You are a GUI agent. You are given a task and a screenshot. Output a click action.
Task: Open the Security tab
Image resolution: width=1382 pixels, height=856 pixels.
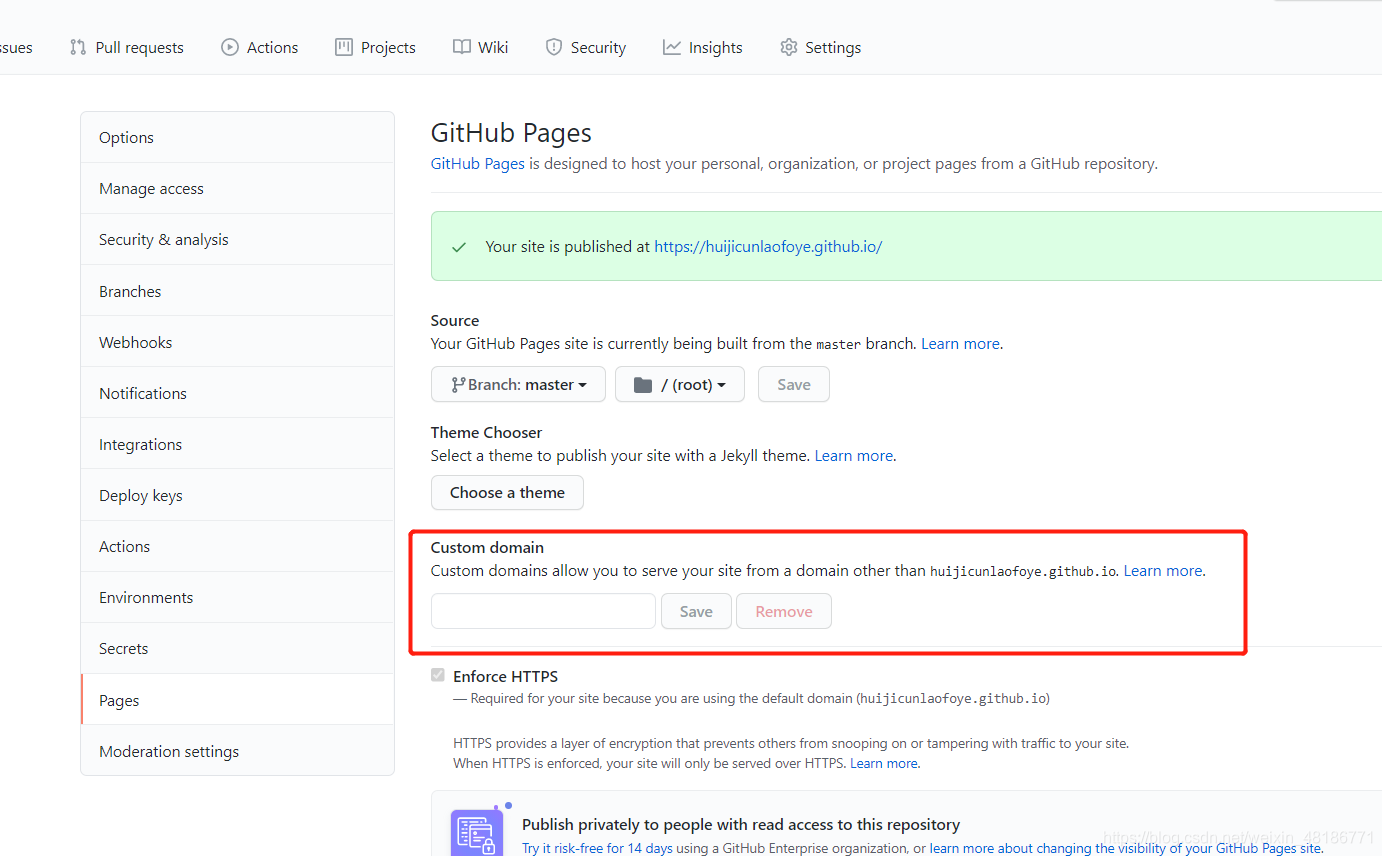point(586,47)
